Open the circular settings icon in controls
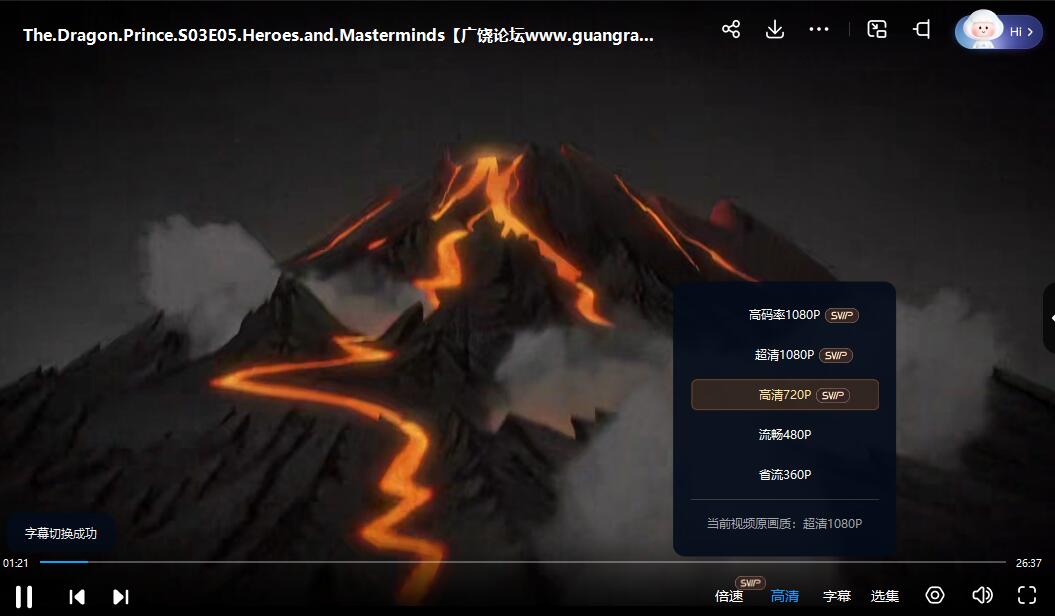Image resolution: width=1055 pixels, height=616 pixels. click(935, 595)
